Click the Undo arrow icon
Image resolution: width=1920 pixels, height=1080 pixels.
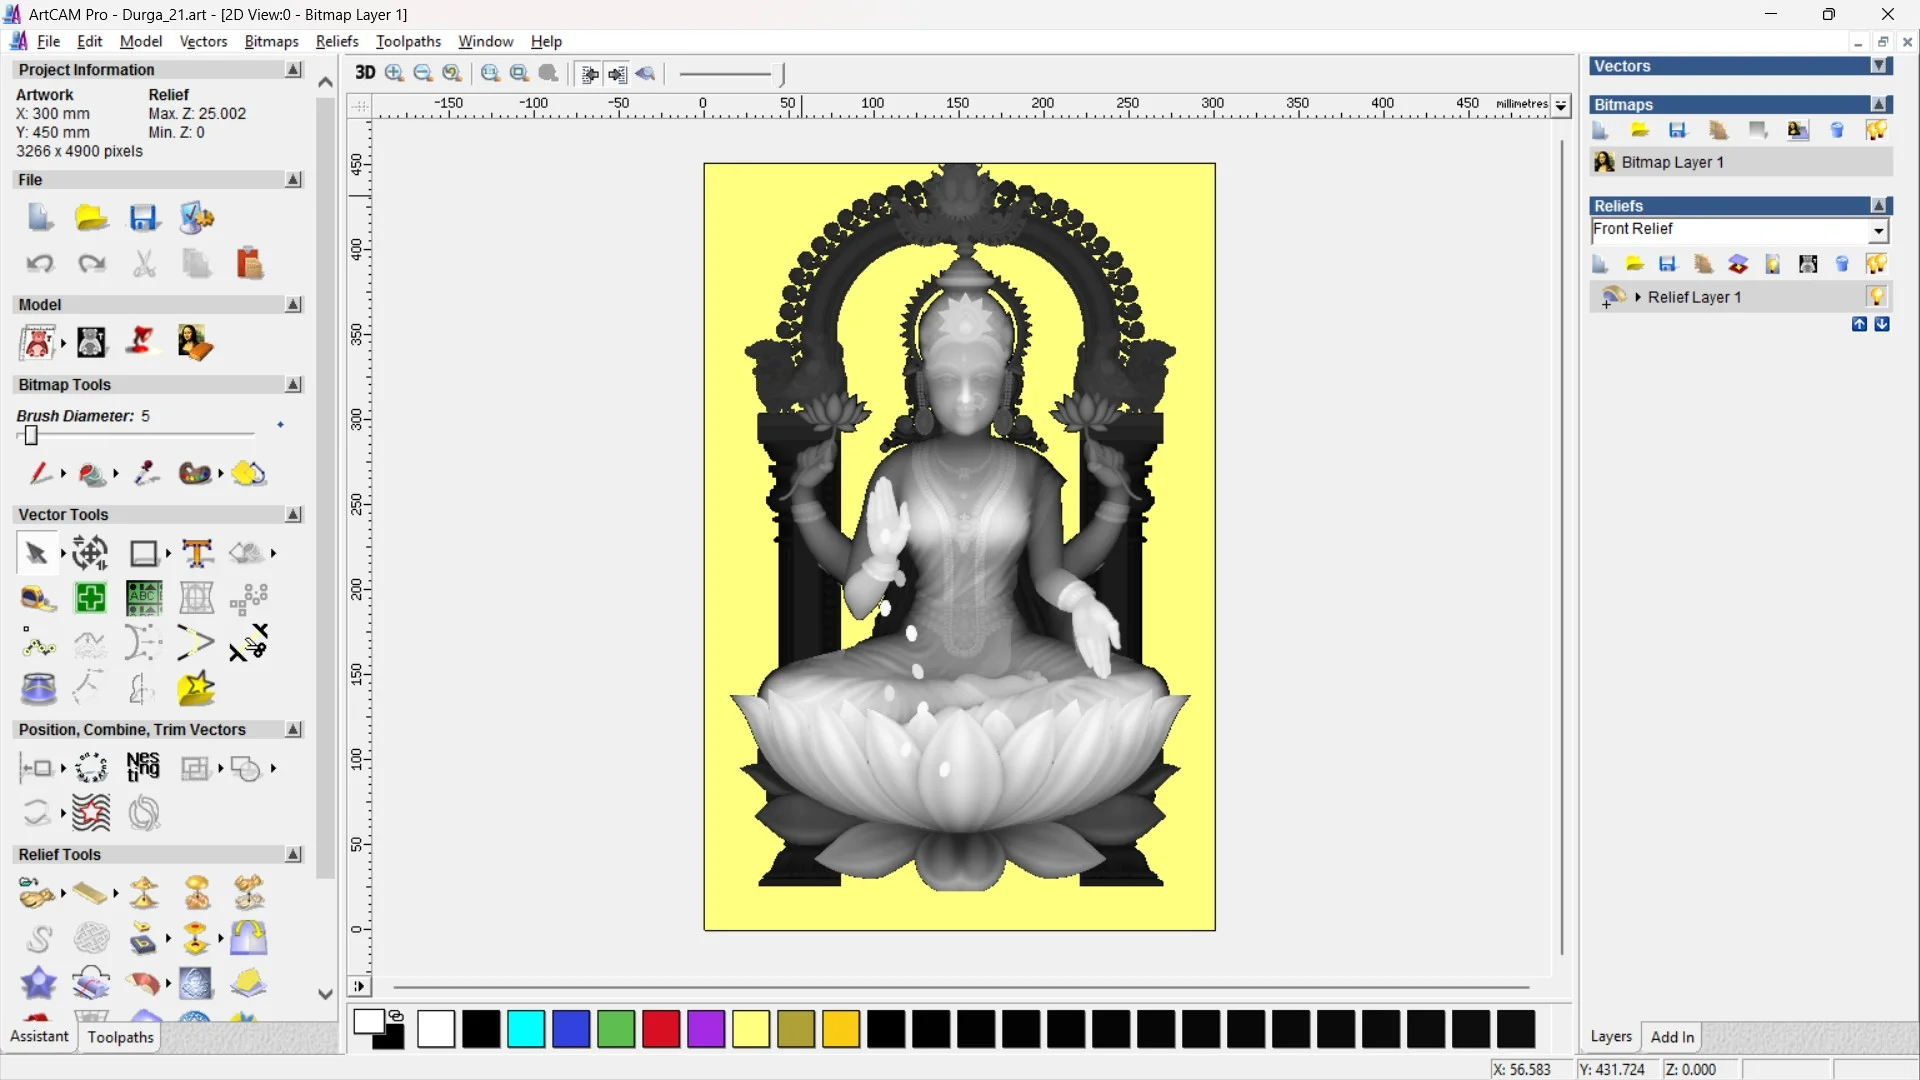click(40, 264)
